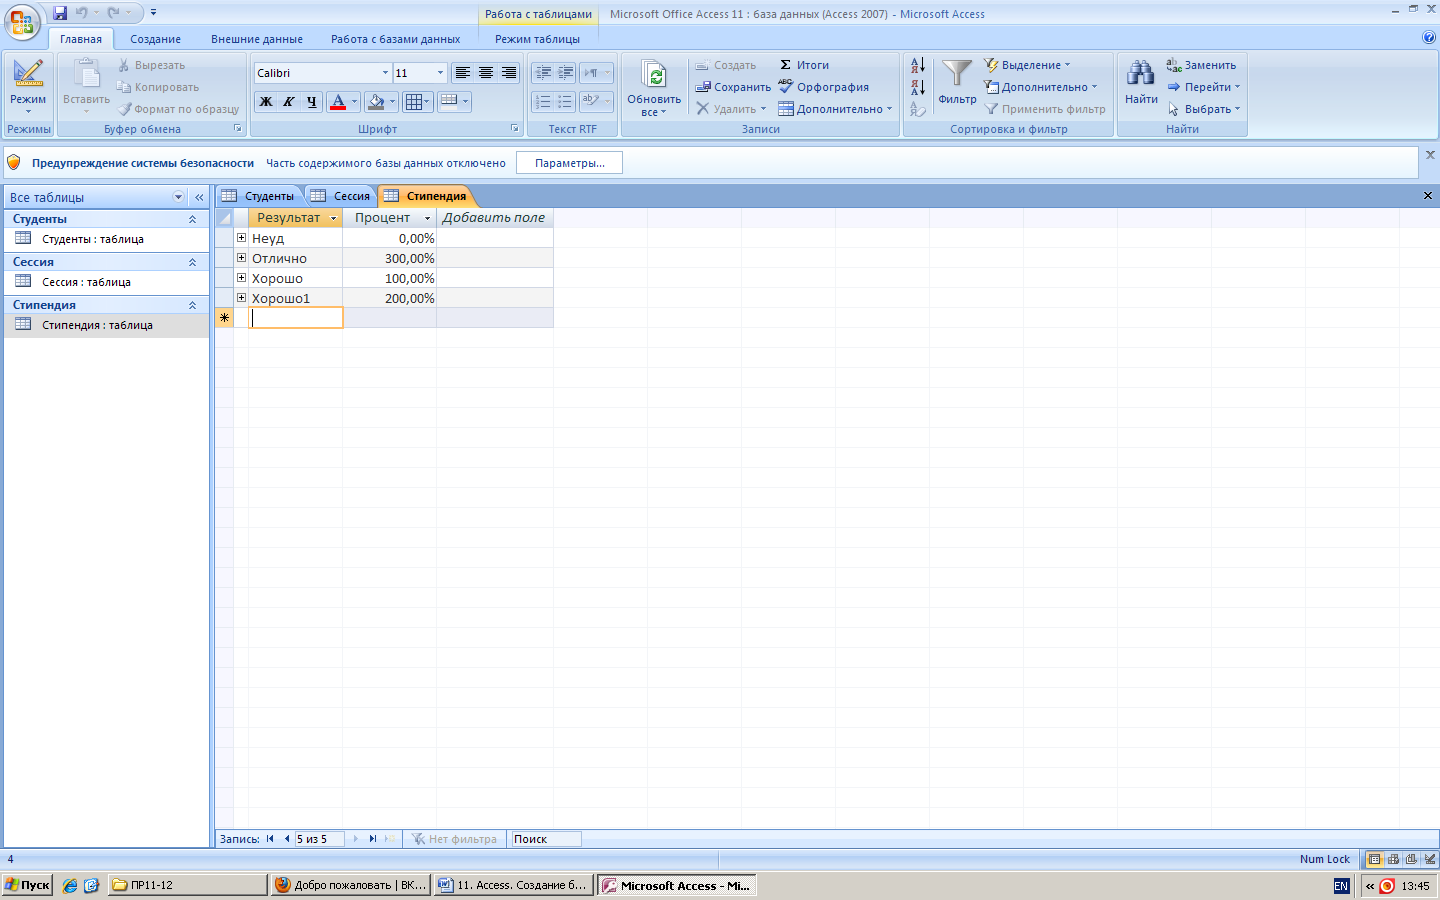Image resolution: width=1440 pixels, height=900 pixels.
Task: Switch to the Студенты table tab
Action: (x=260, y=196)
